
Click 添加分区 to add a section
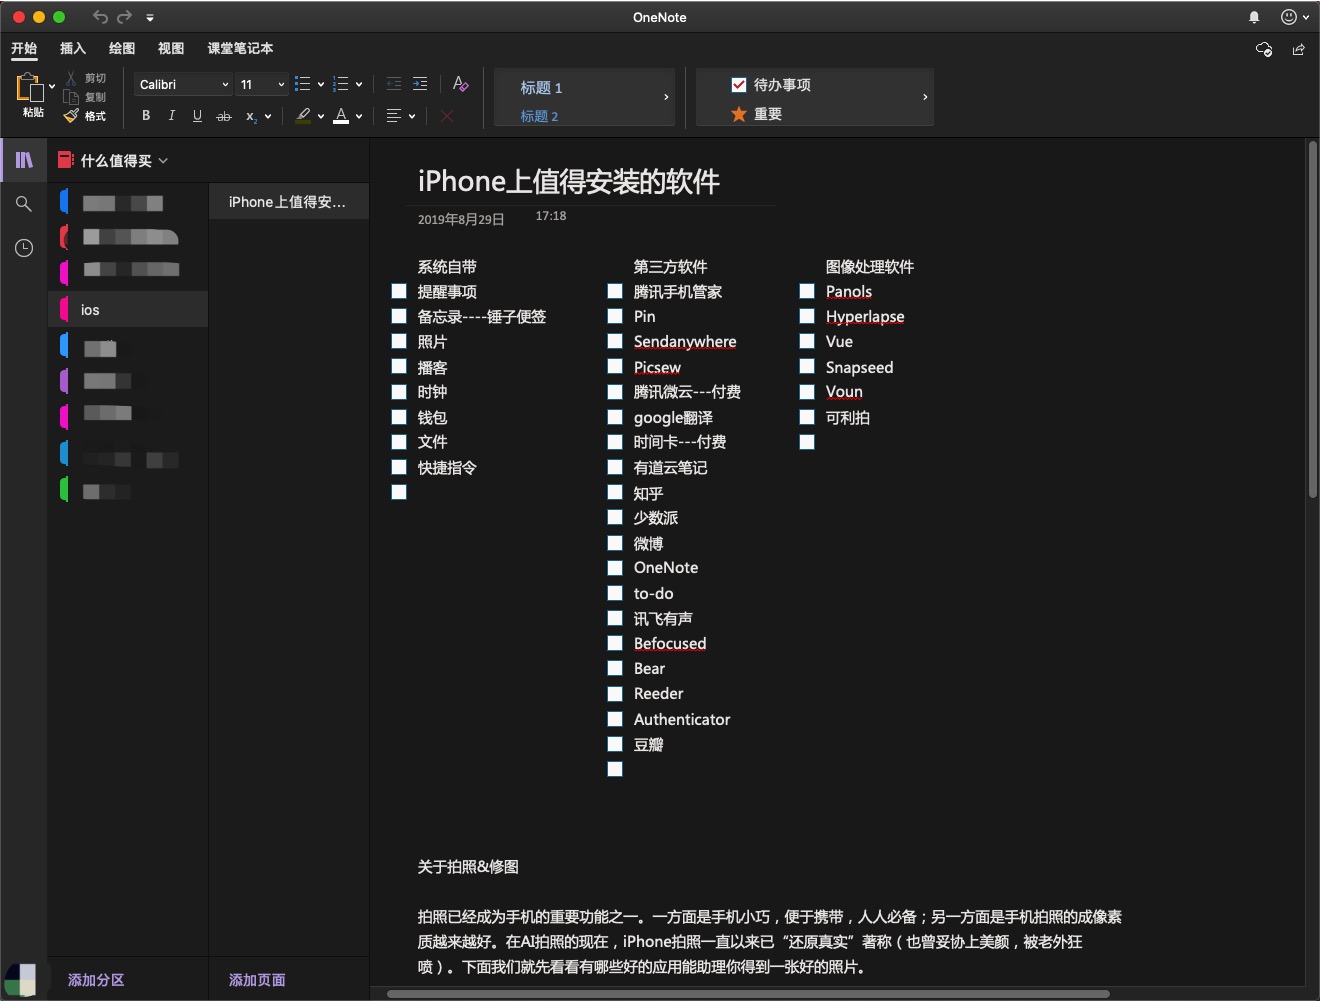95,980
